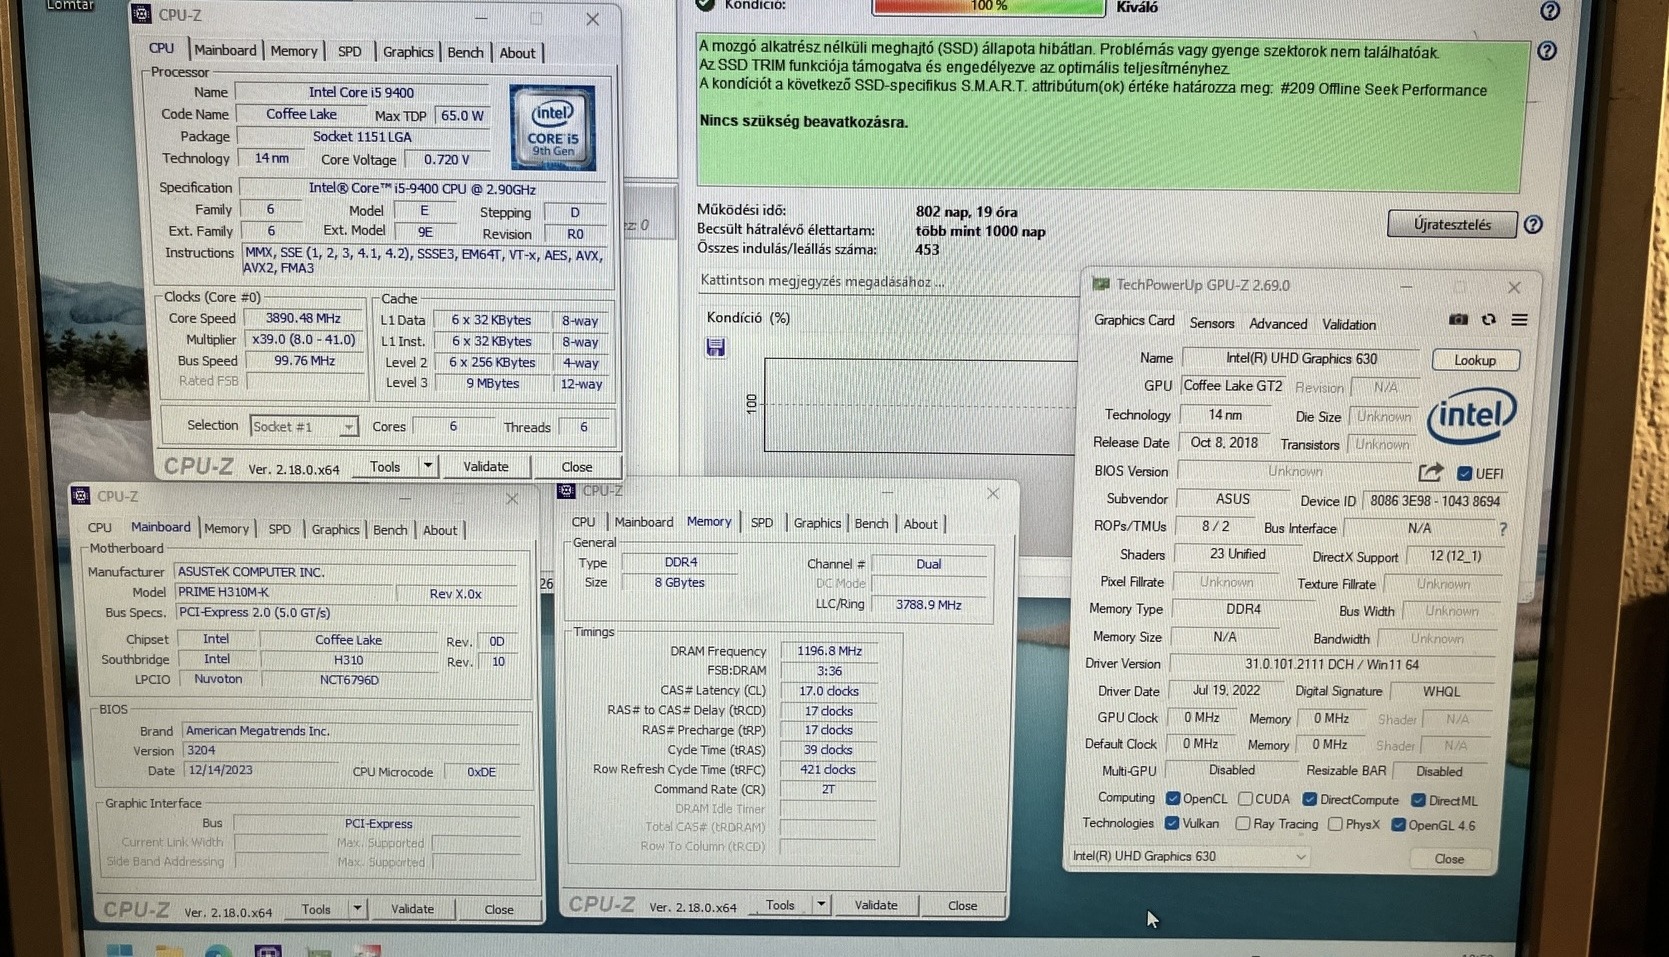Click Validate in the CPU-Z memory timings window
This screenshot has width=1669, height=957.
point(876,905)
